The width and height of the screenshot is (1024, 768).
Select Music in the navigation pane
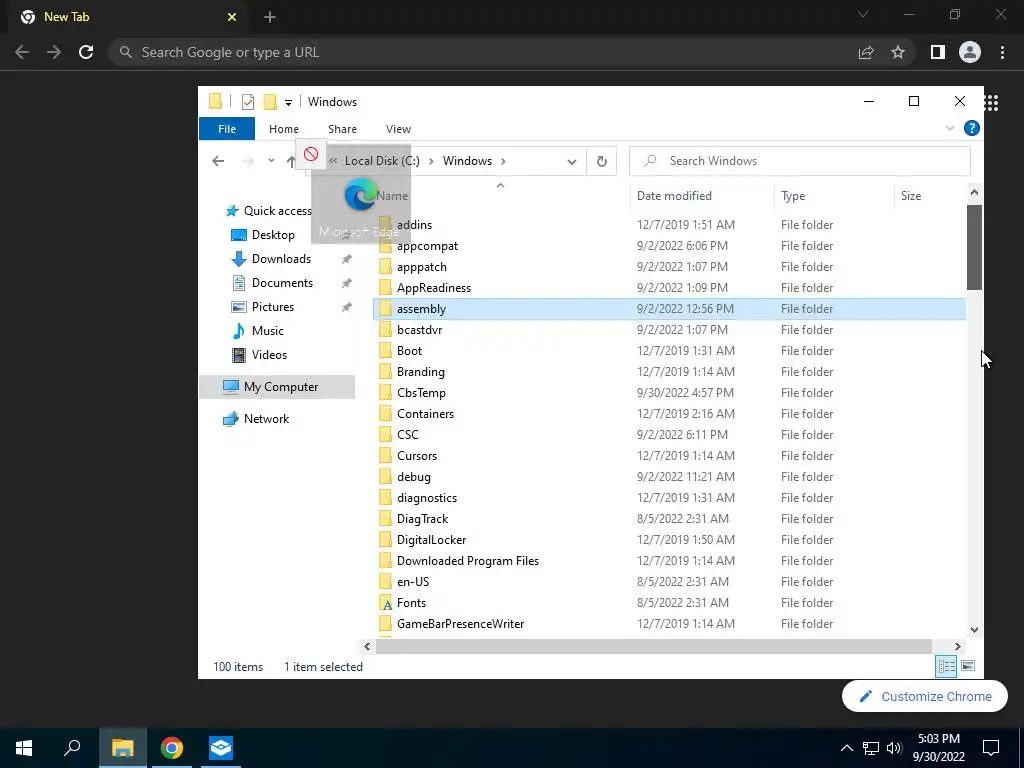[x=268, y=330]
